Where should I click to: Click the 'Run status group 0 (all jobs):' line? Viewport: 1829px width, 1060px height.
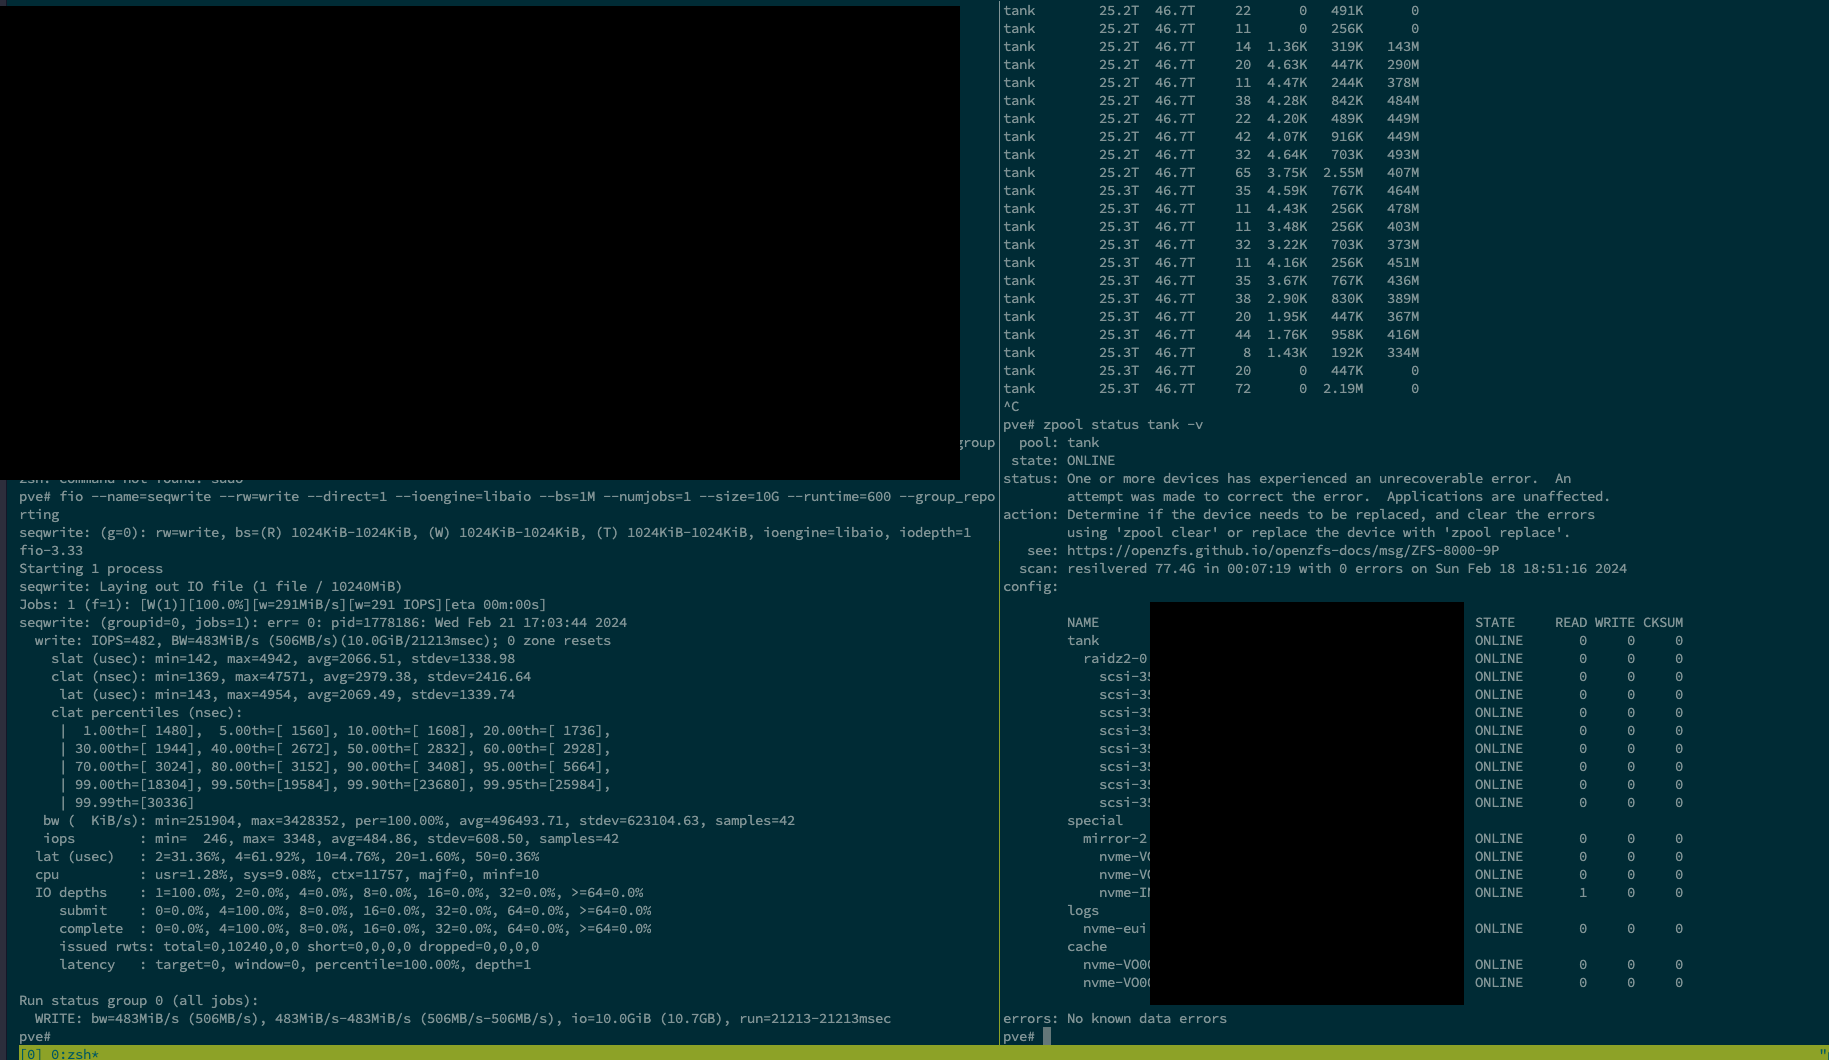click(139, 1000)
